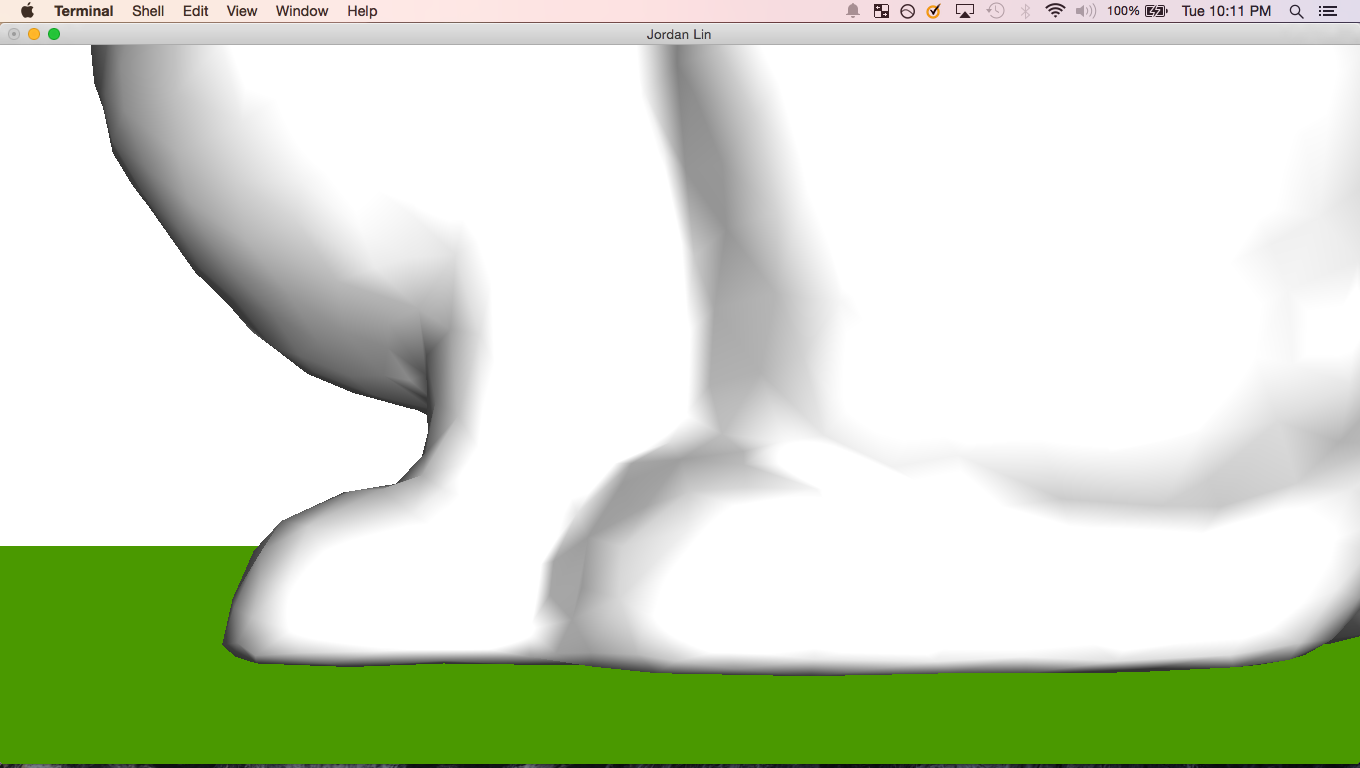The image size is (1360, 768).
Task: Open the Time Machine menu icon
Action: [995, 11]
